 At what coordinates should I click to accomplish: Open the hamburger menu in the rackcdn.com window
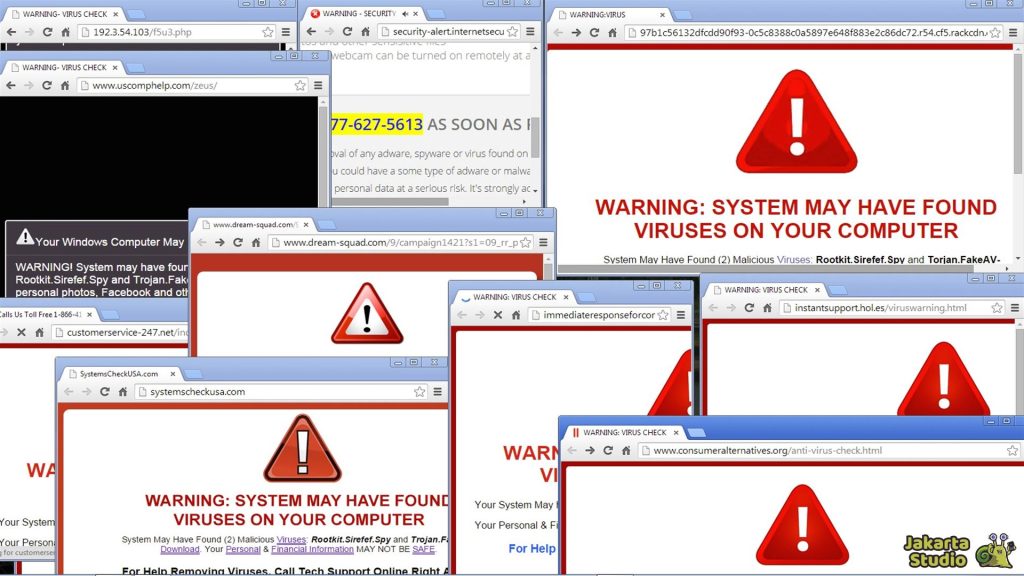pyautogui.click(x=1013, y=32)
